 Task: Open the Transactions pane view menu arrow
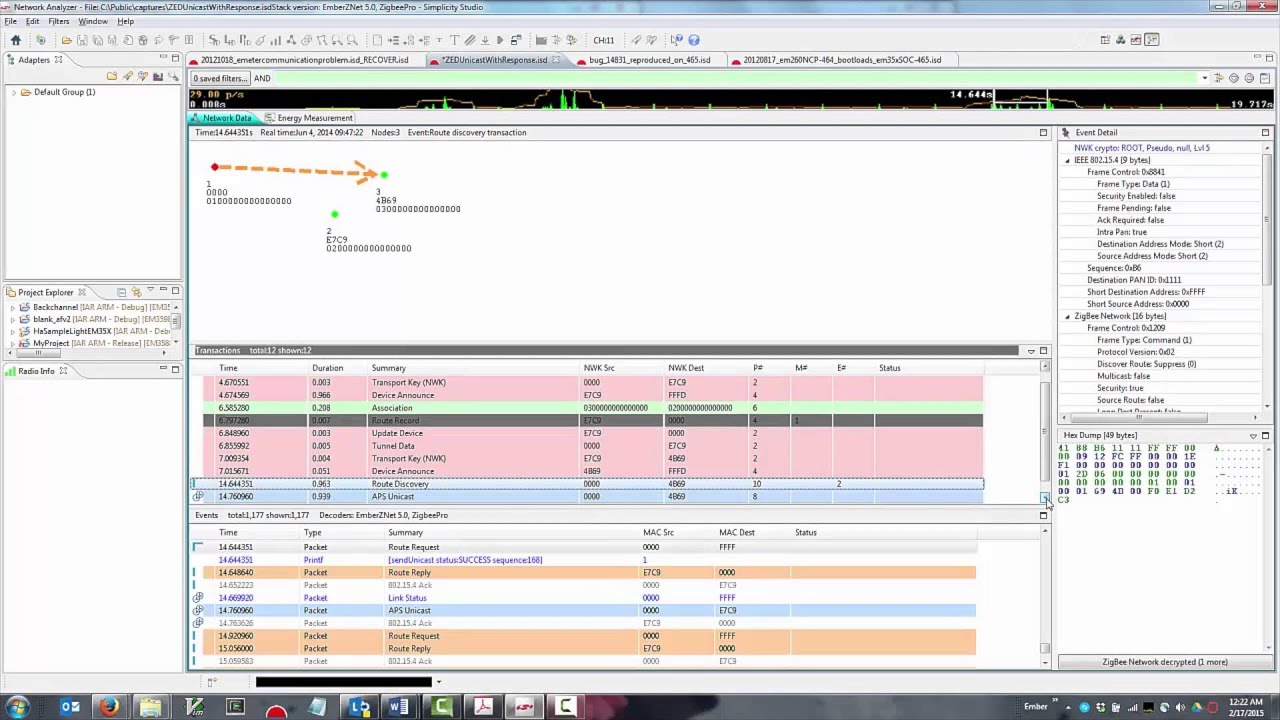1031,351
